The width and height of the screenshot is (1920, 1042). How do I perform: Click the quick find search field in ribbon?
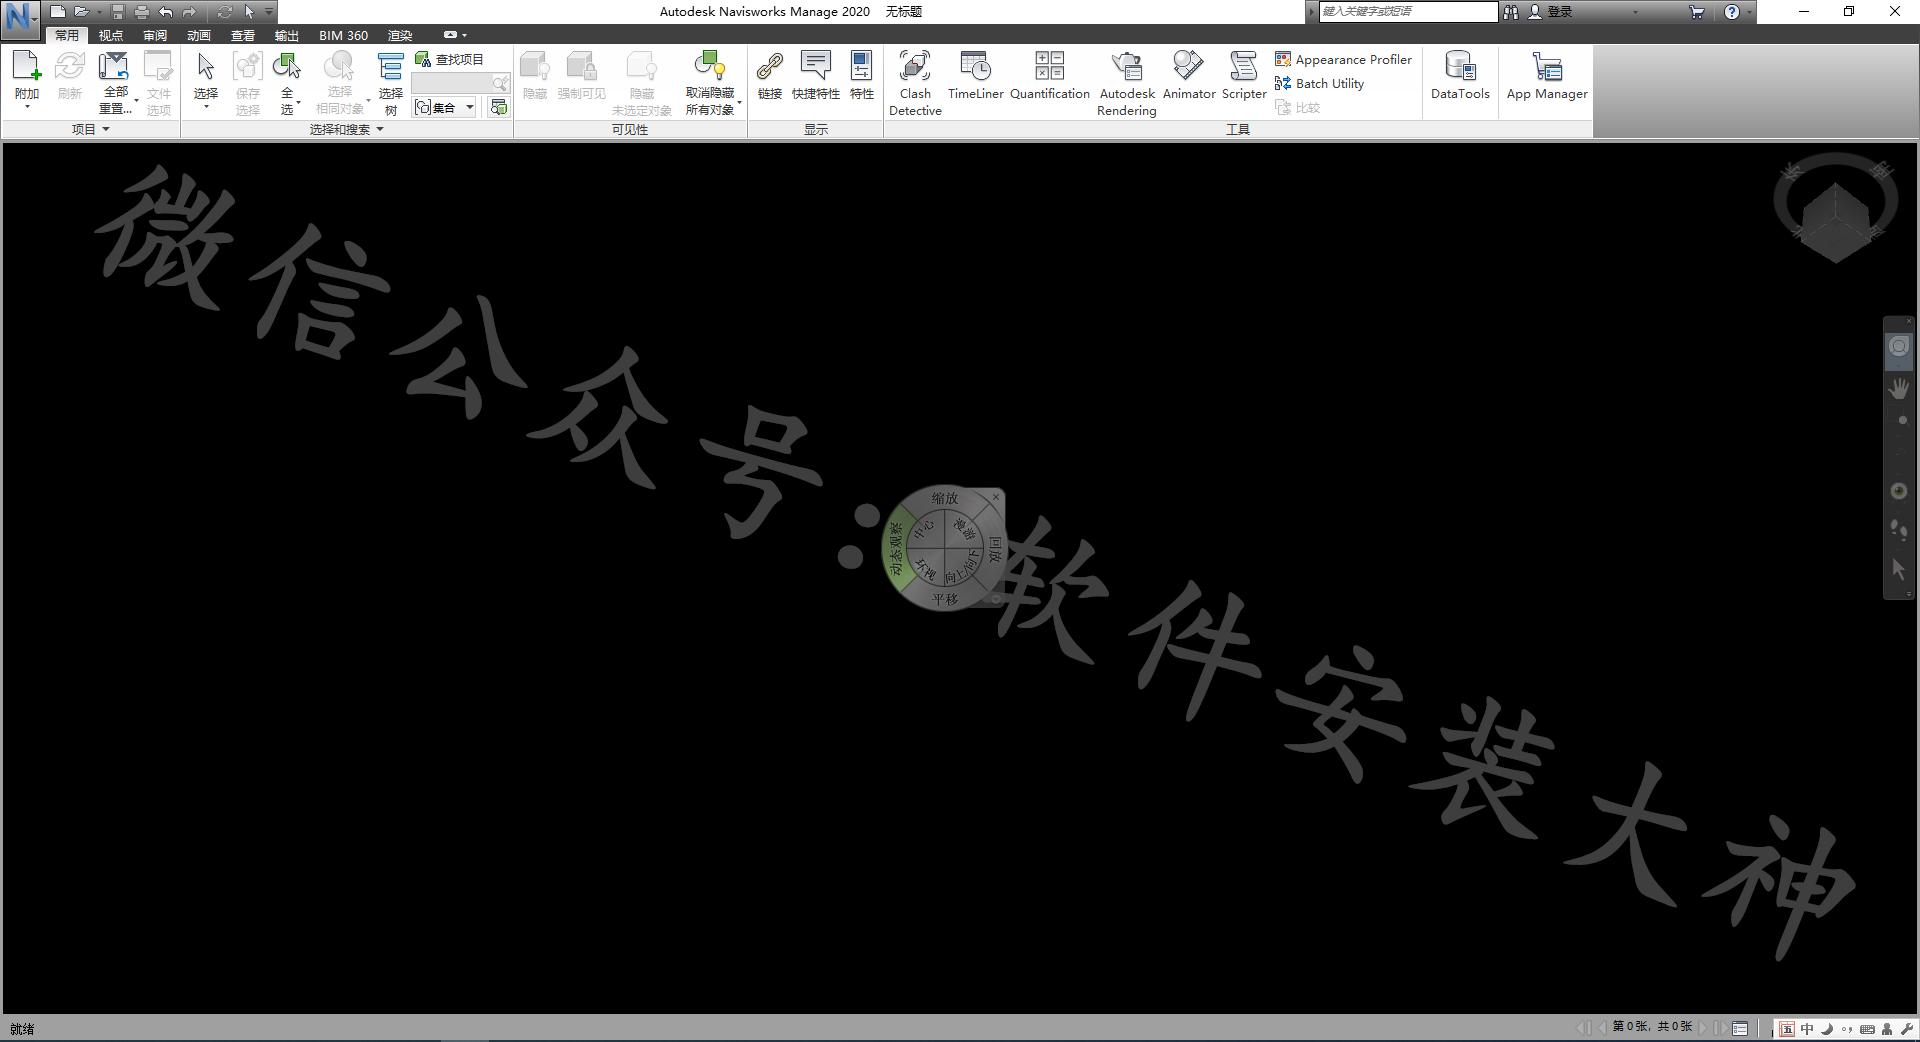pos(461,83)
